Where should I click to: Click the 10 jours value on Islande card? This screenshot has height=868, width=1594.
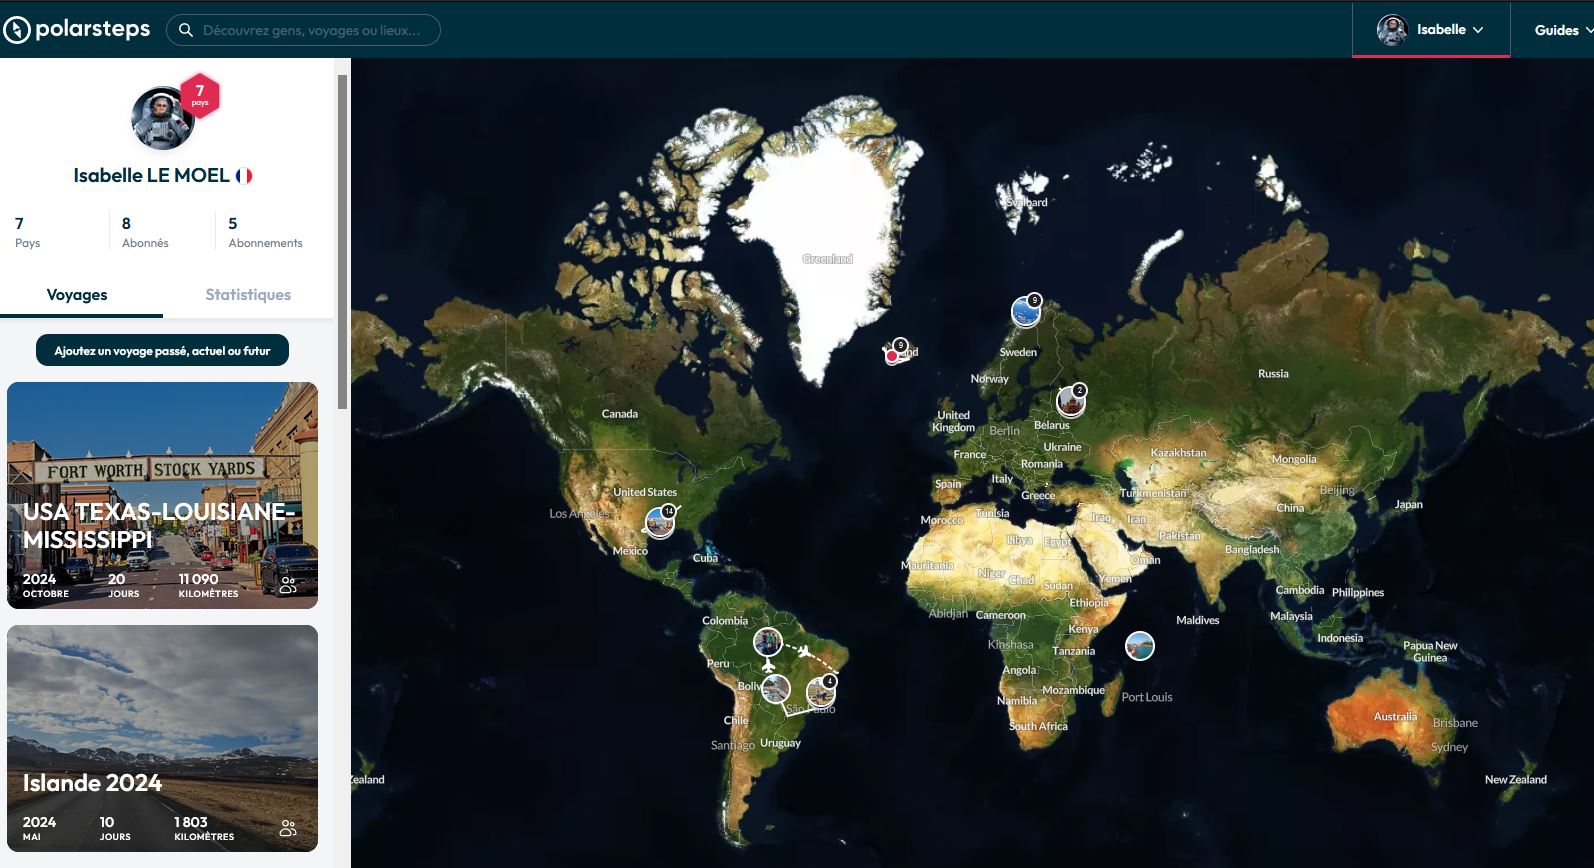pyautogui.click(x=115, y=828)
